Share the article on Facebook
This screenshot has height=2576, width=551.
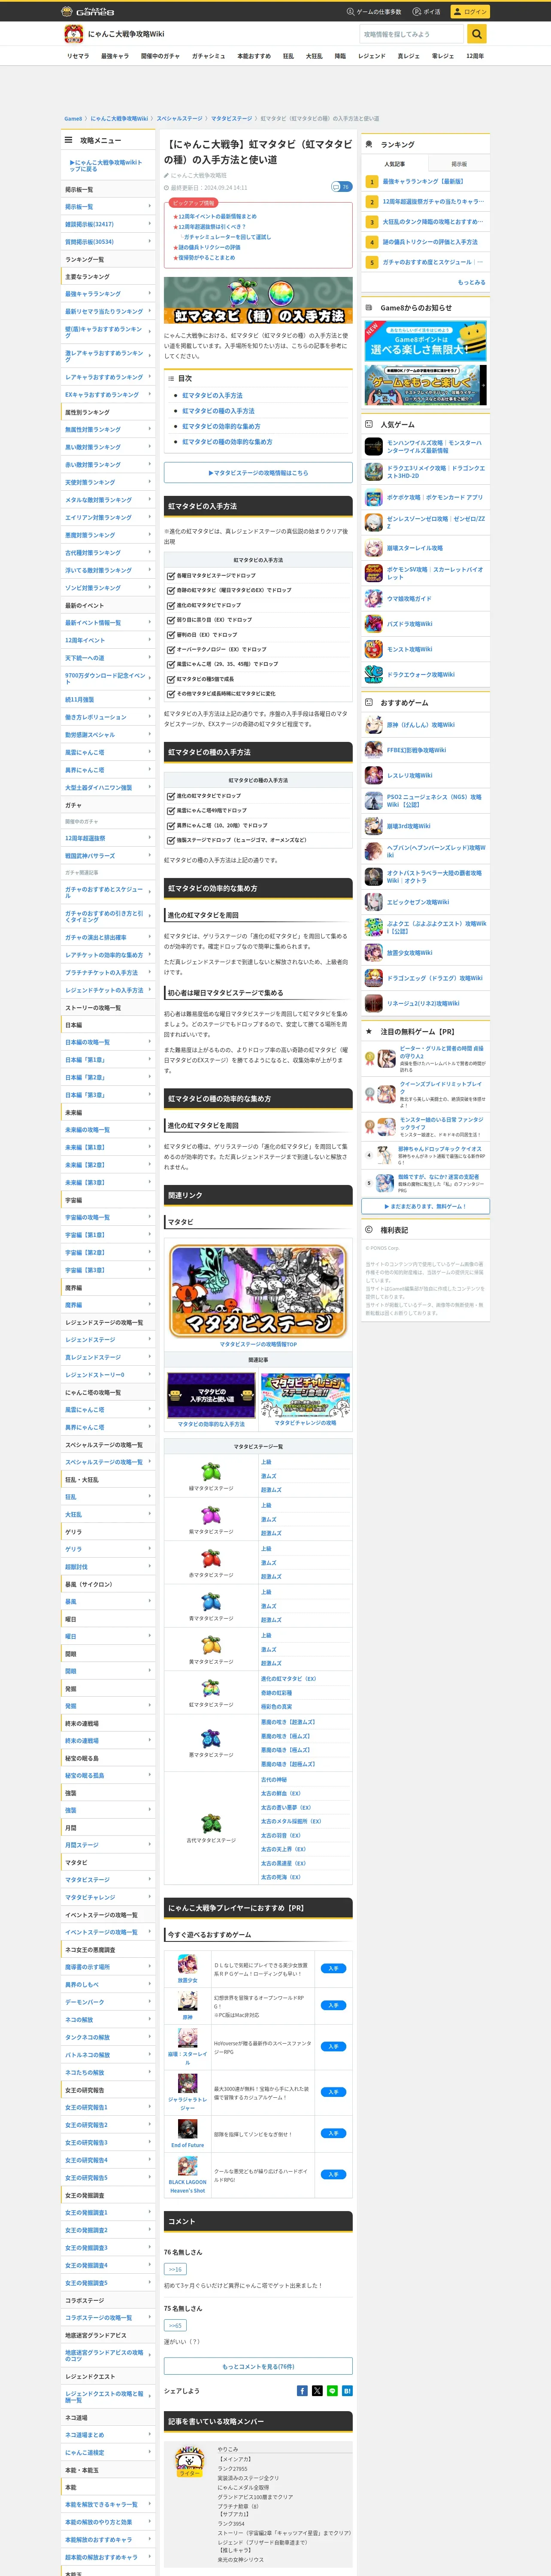tap(302, 2391)
